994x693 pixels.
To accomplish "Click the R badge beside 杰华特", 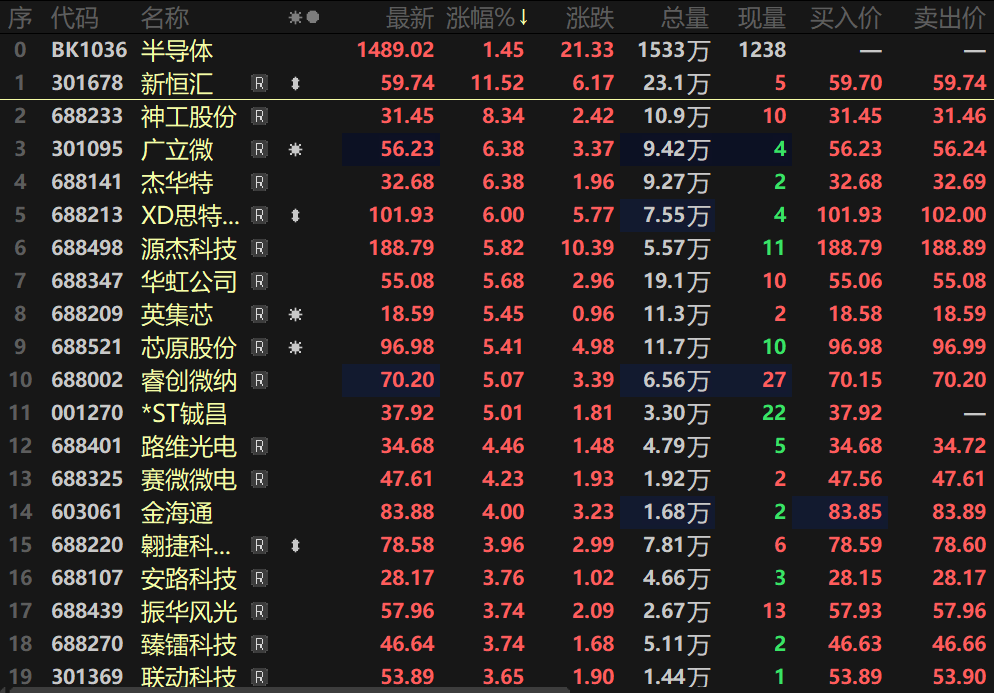I will (259, 182).
